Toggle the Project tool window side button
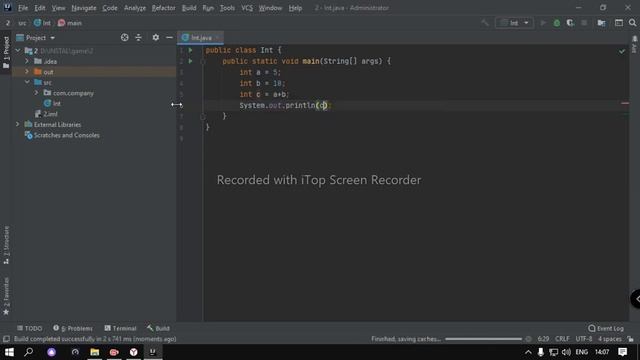The width and height of the screenshot is (640, 360). [6, 52]
